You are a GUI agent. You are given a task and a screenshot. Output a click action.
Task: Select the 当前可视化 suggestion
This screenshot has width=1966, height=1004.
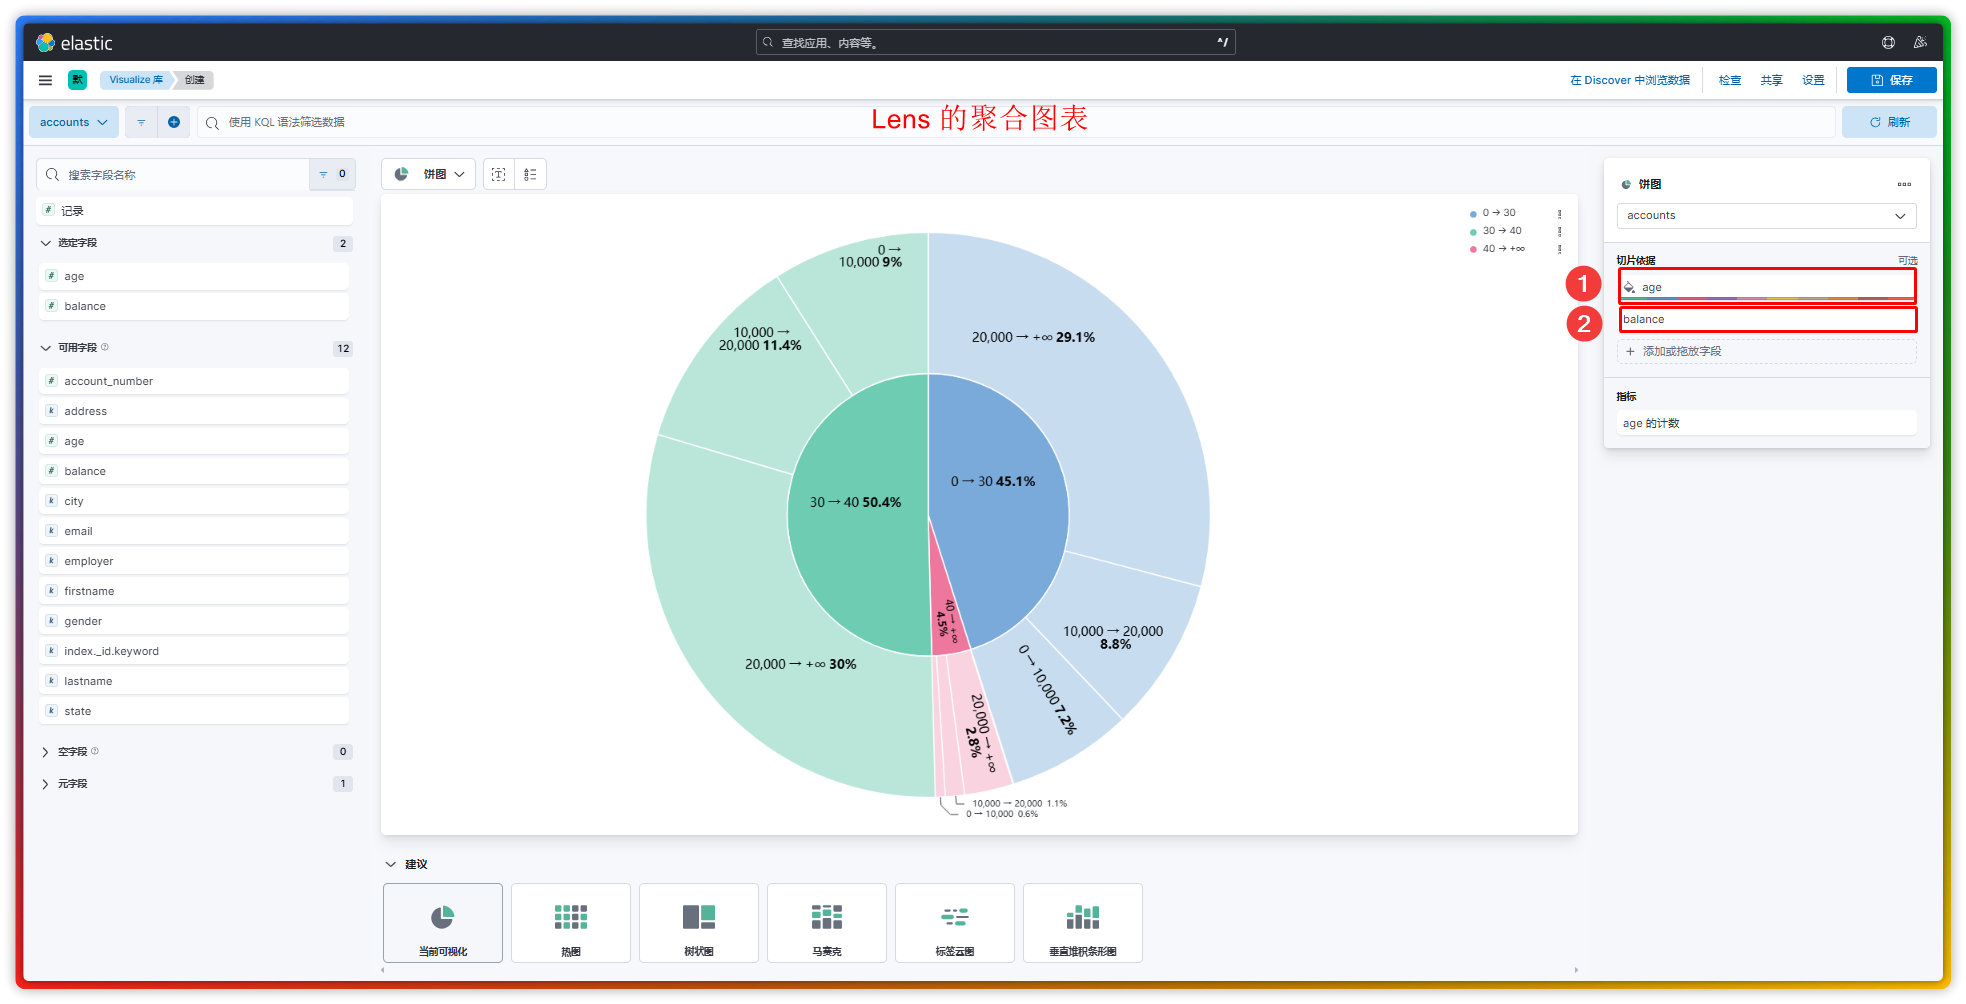443,923
